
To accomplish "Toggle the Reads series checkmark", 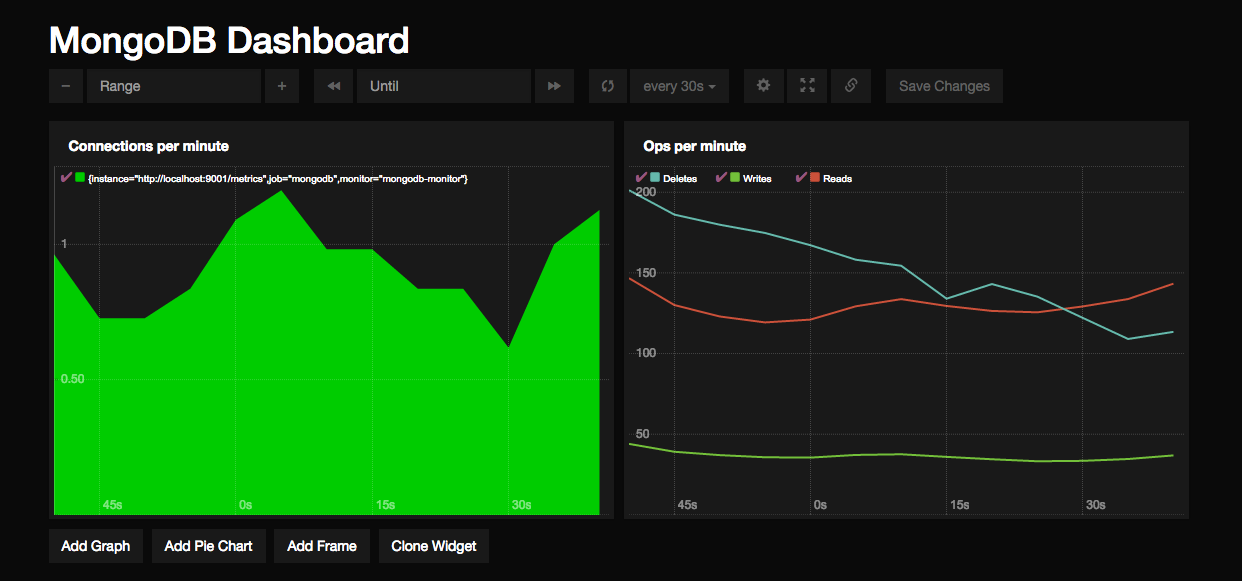I will [800, 177].
